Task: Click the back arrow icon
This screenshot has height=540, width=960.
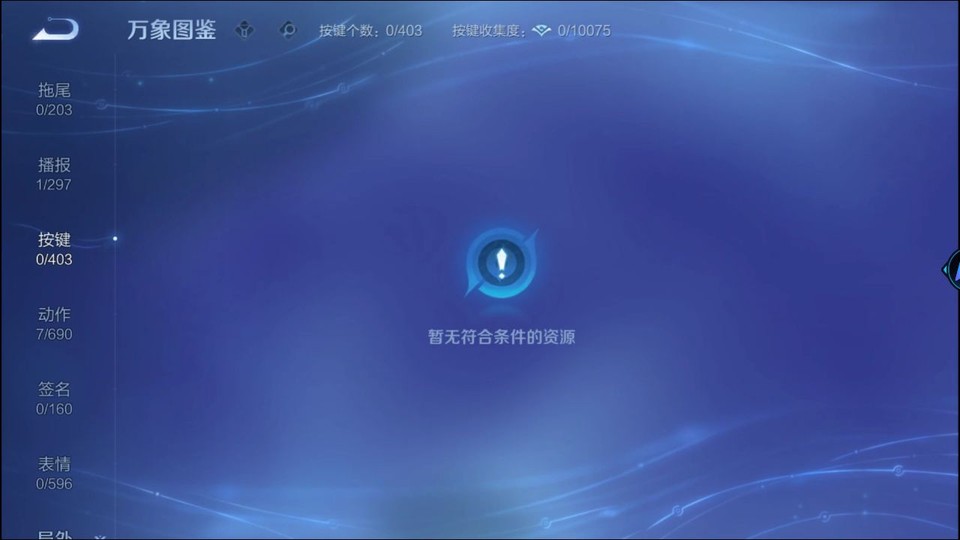Action: [x=56, y=29]
